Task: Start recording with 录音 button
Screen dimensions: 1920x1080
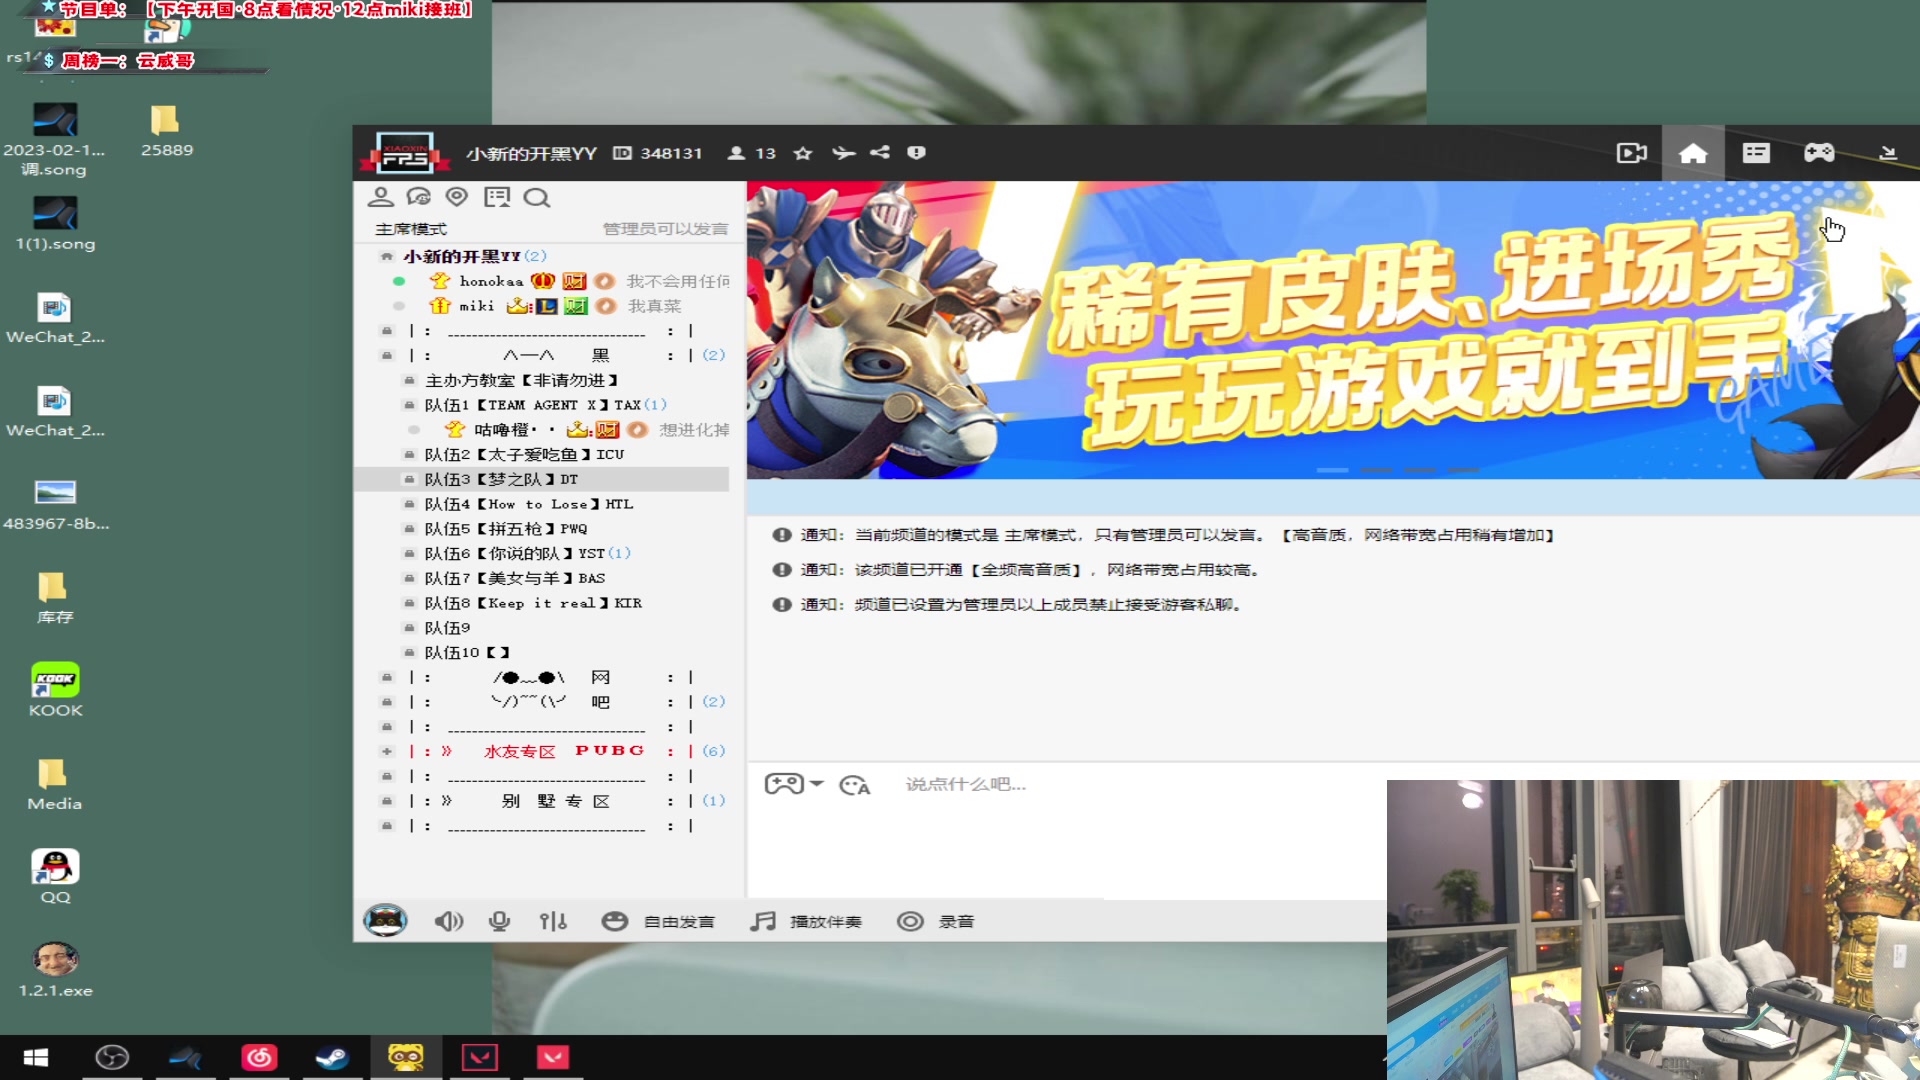Action: point(935,921)
